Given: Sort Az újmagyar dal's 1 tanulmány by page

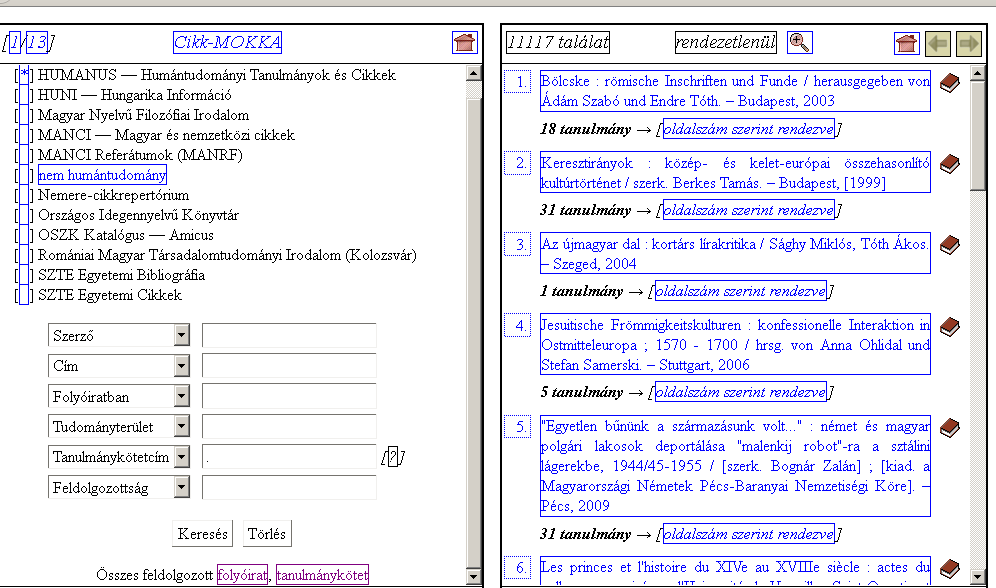Looking at the screenshot, I should click(x=741, y=291).
